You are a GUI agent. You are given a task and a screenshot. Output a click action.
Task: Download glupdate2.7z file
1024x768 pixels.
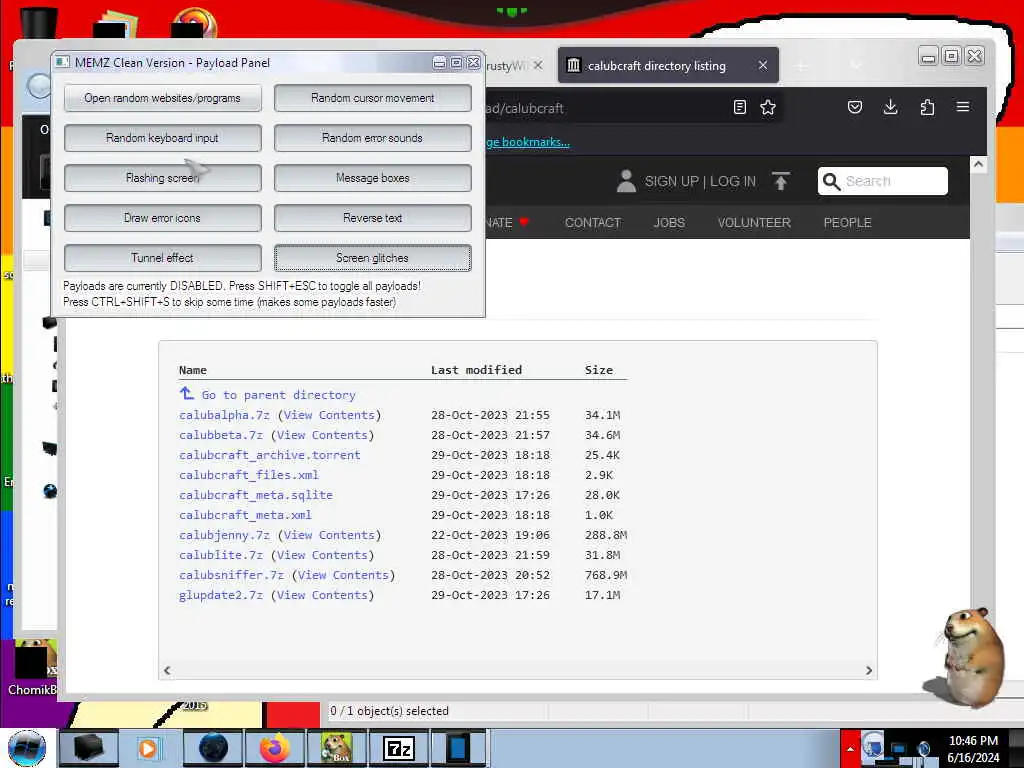(221, 596)
